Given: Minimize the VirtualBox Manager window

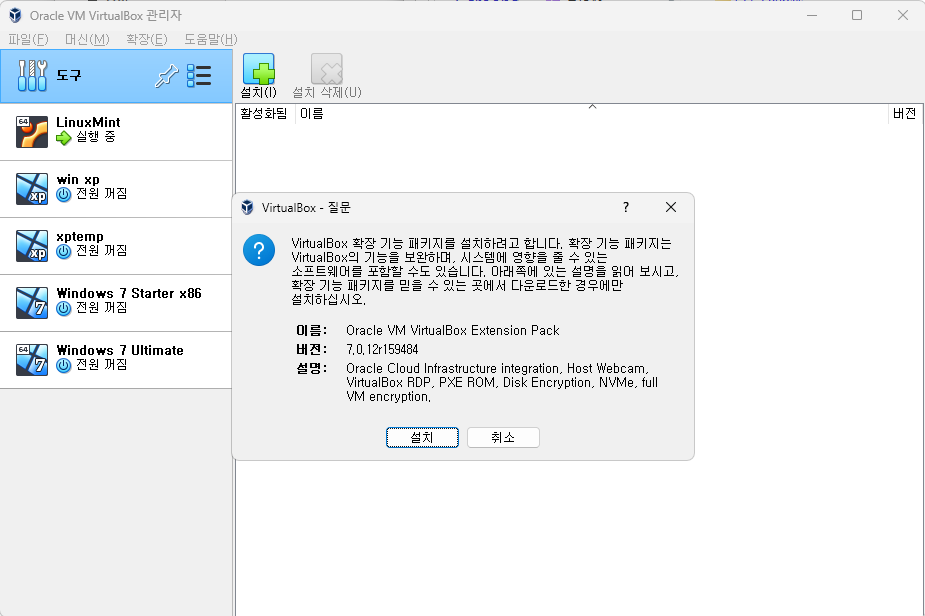Looking at the screenshot, I should point(812,15).
